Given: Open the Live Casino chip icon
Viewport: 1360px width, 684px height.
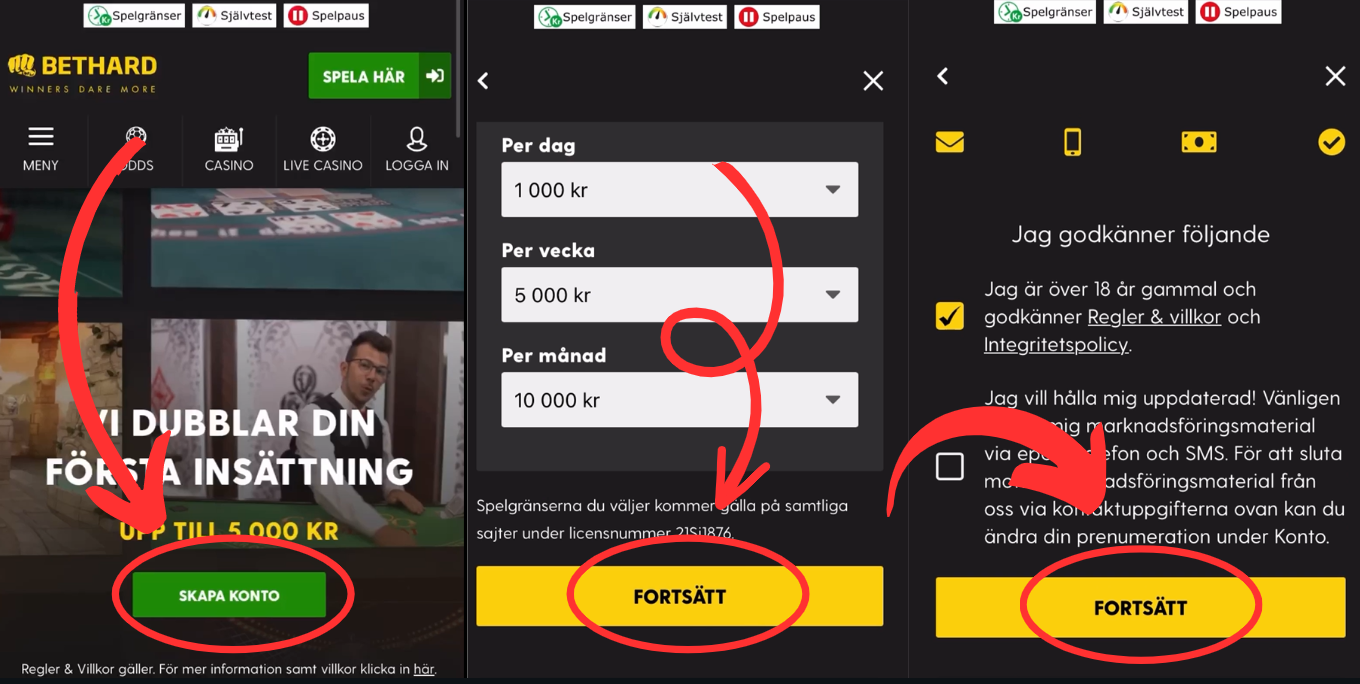Looking at the screenshot, I should 323,138.
